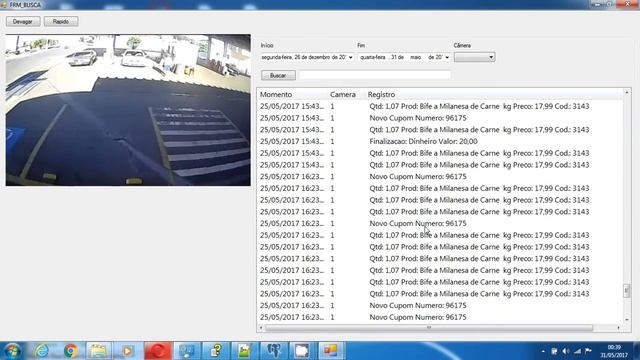Viewport: 640px width, 360px height.
Task: Click the list's vertical scrollbar up arrow
Action: [x=627, y=93]
